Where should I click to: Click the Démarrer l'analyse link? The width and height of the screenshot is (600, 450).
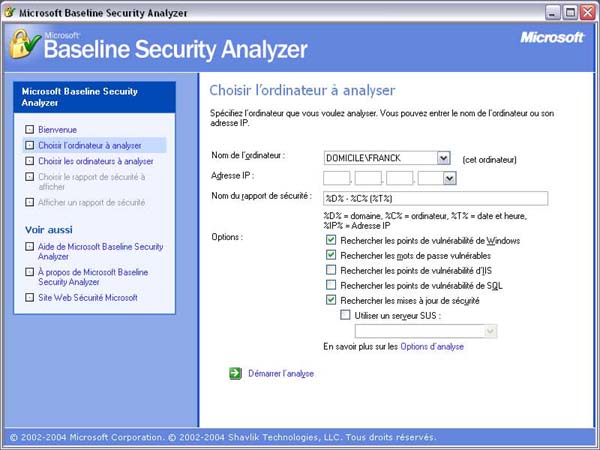281,373
